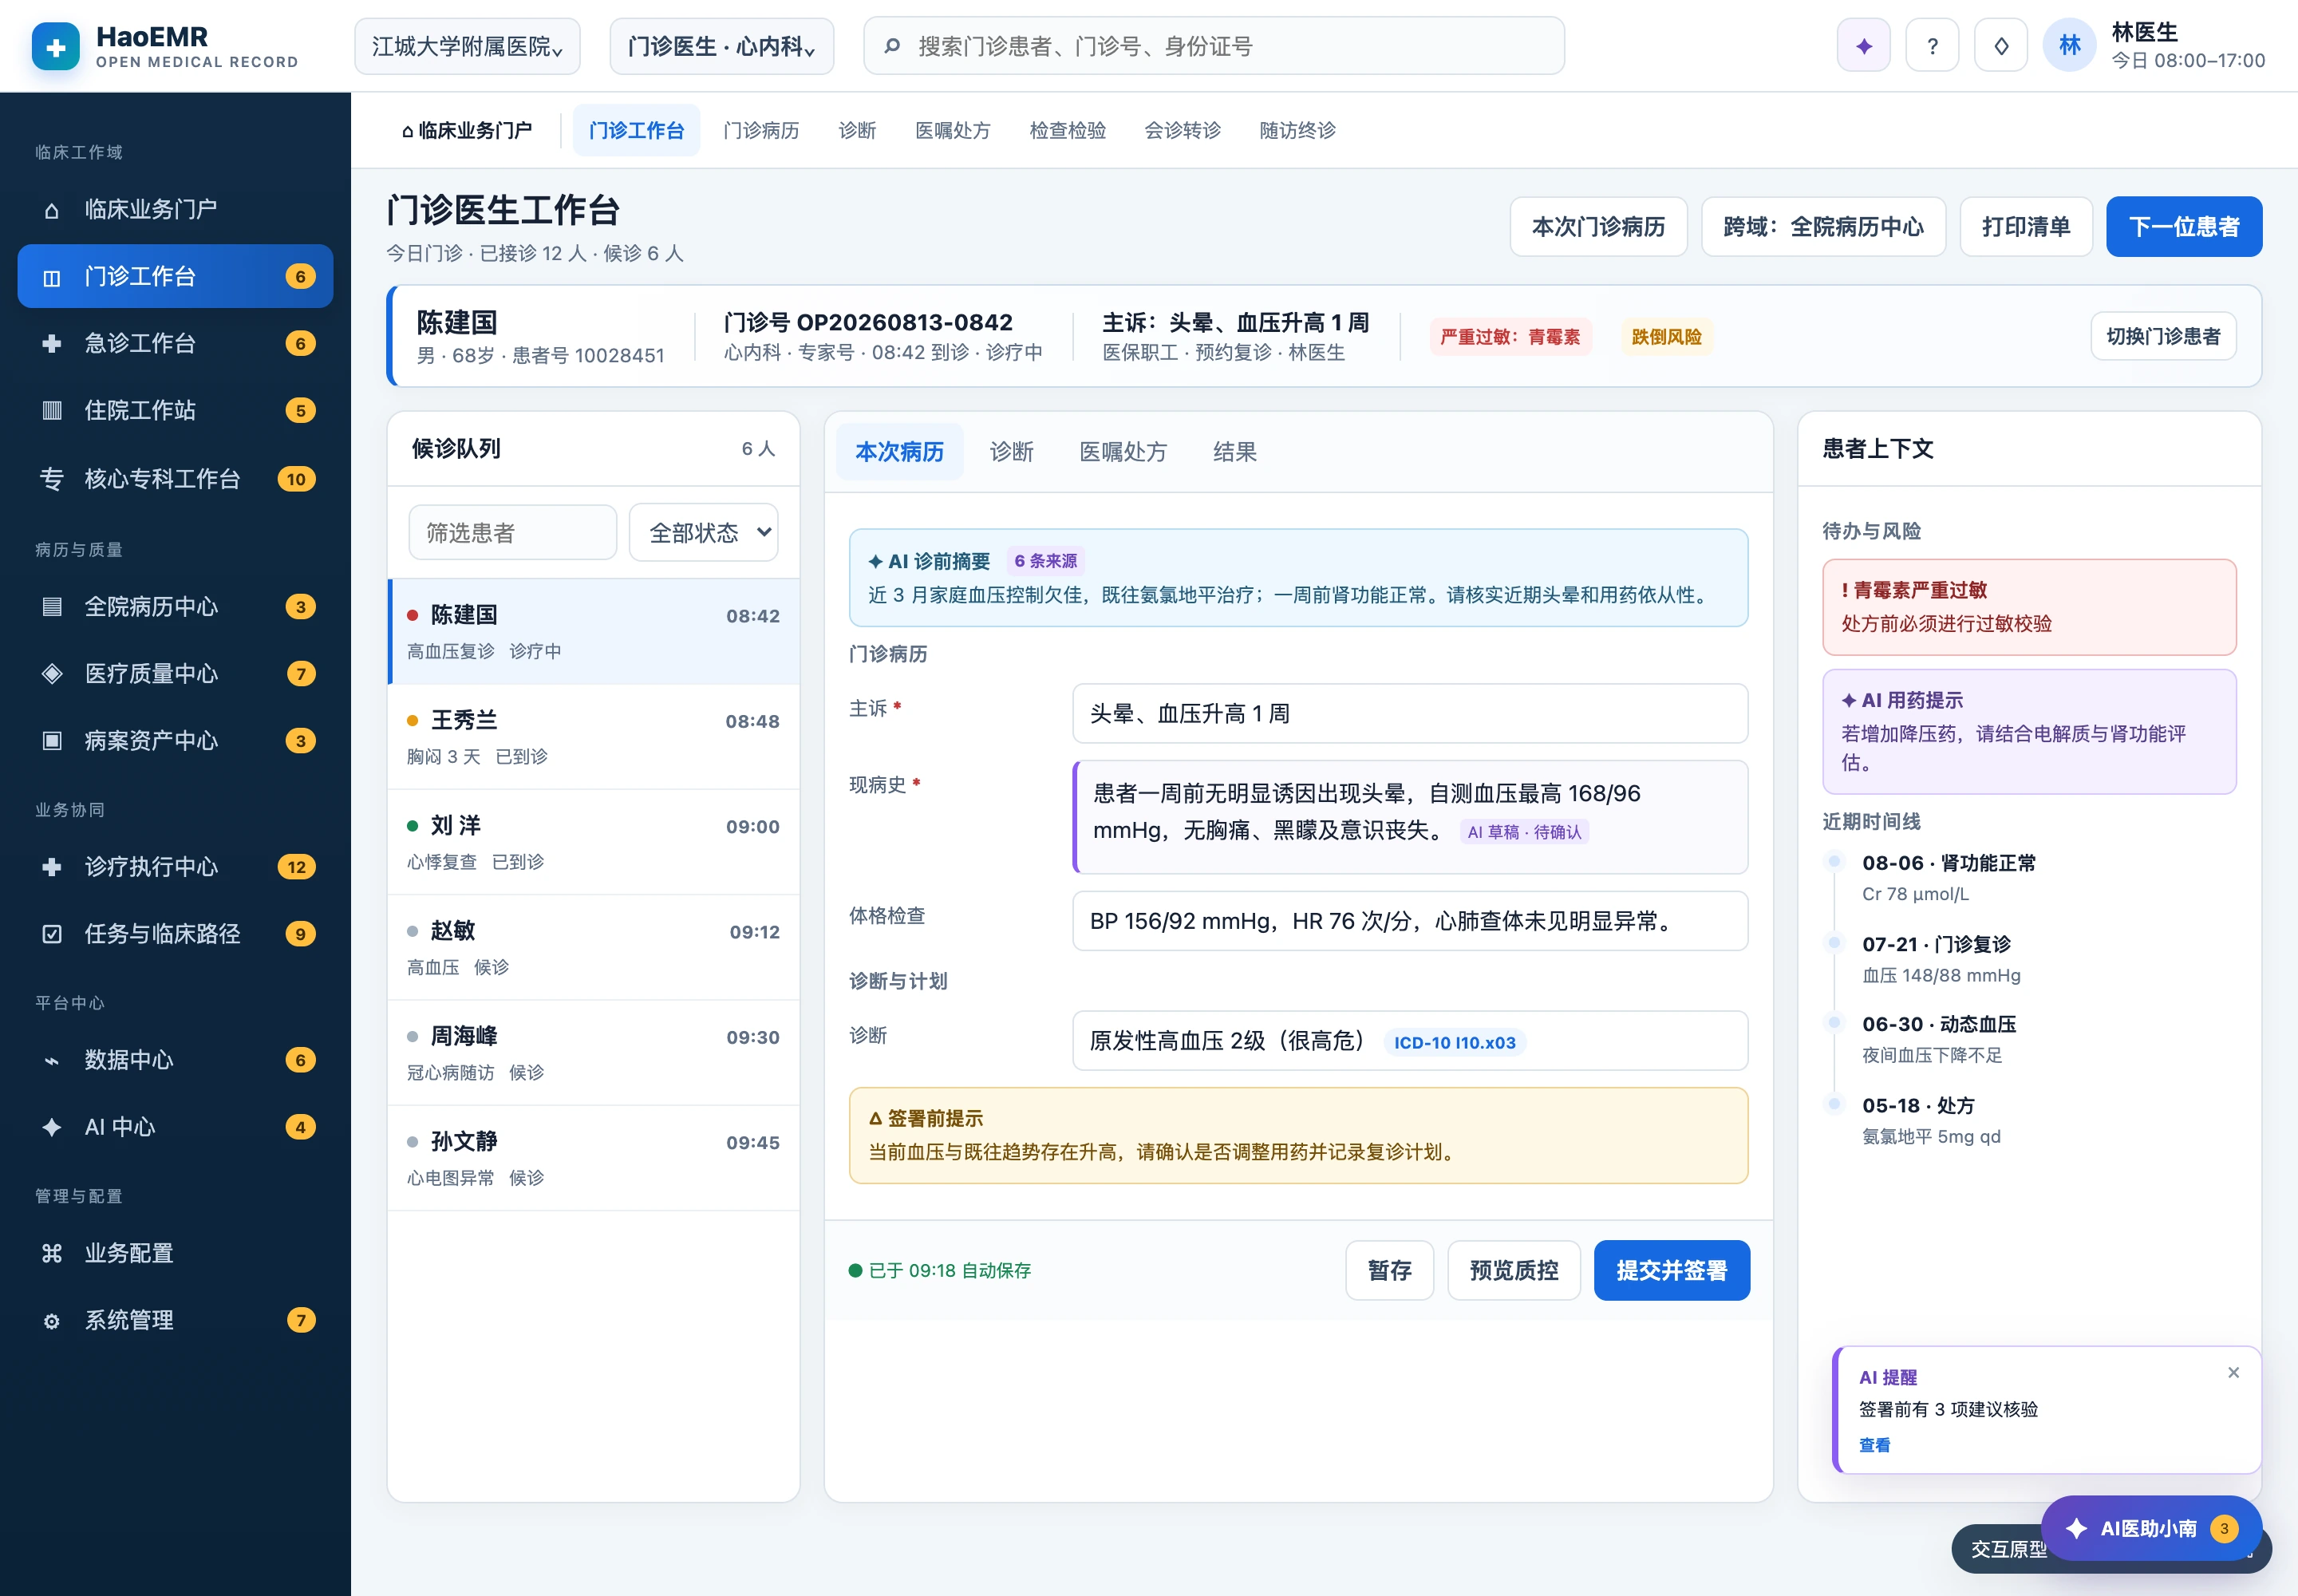
Task: Click the AI 中心 star icon in sidebar
Action: [x=52, y=1127]
